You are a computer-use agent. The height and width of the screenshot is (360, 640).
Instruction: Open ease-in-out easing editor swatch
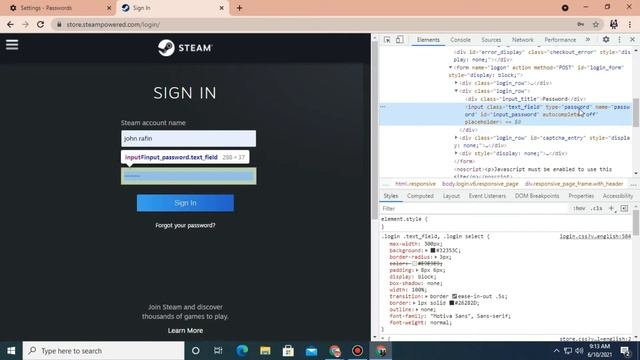(454, 296)
